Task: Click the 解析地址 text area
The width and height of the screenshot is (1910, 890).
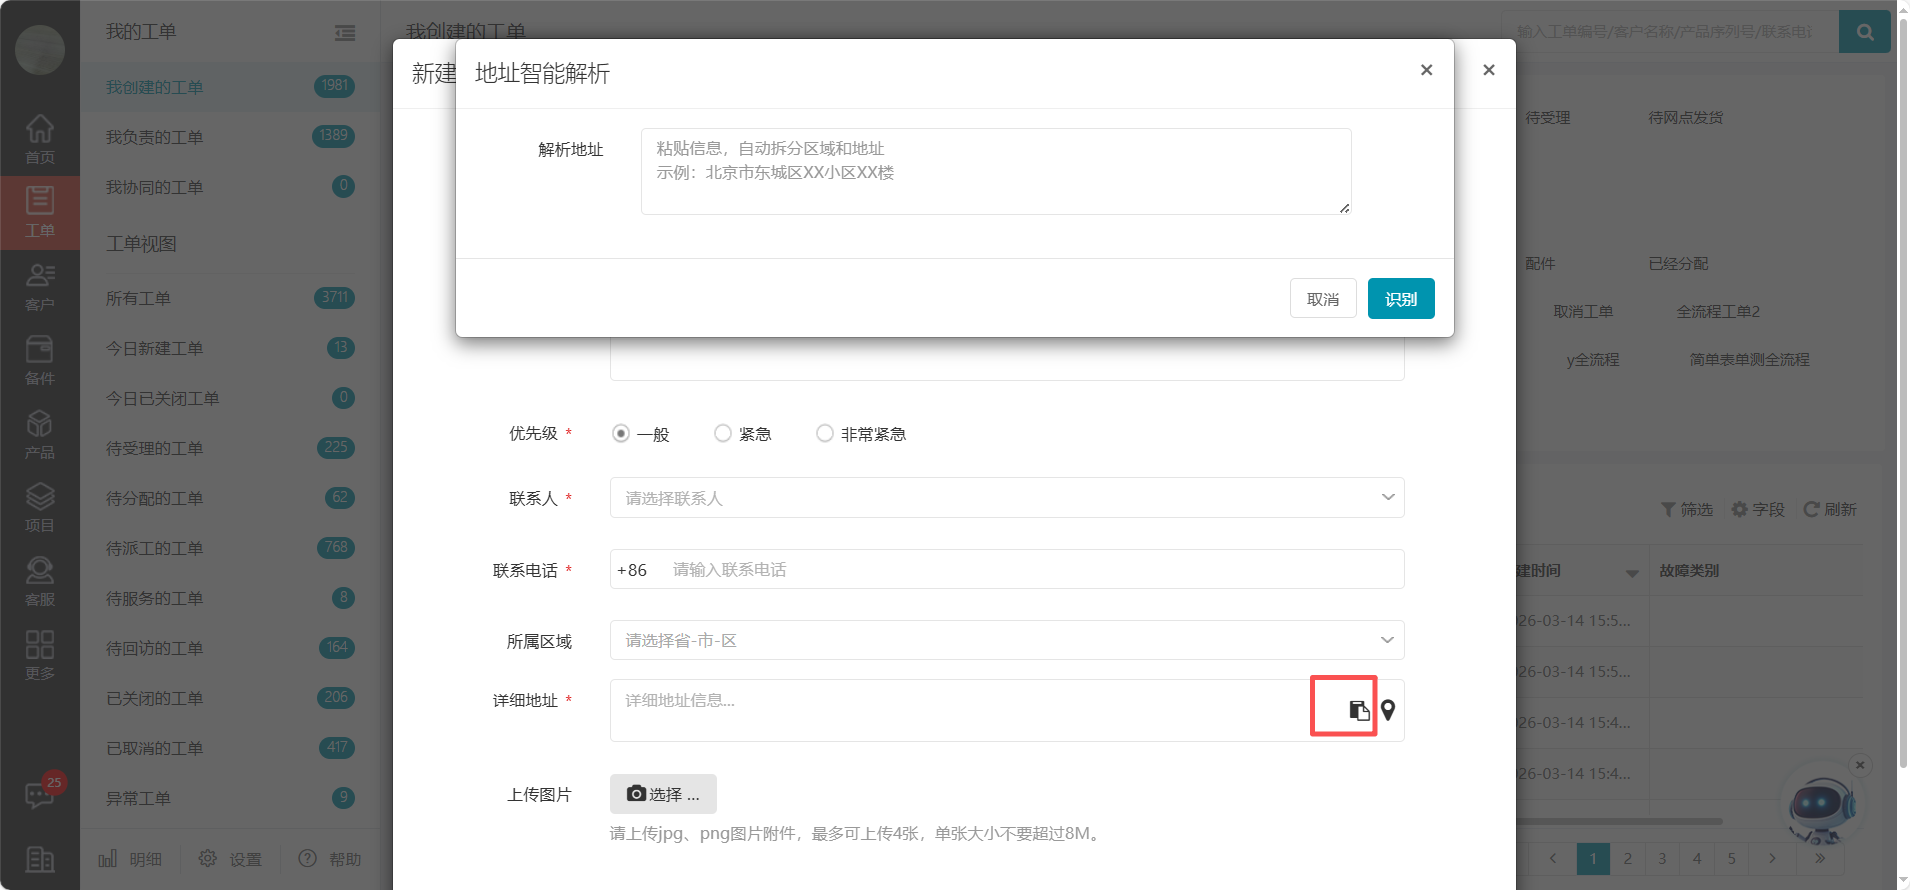Action: click(995, 171)
